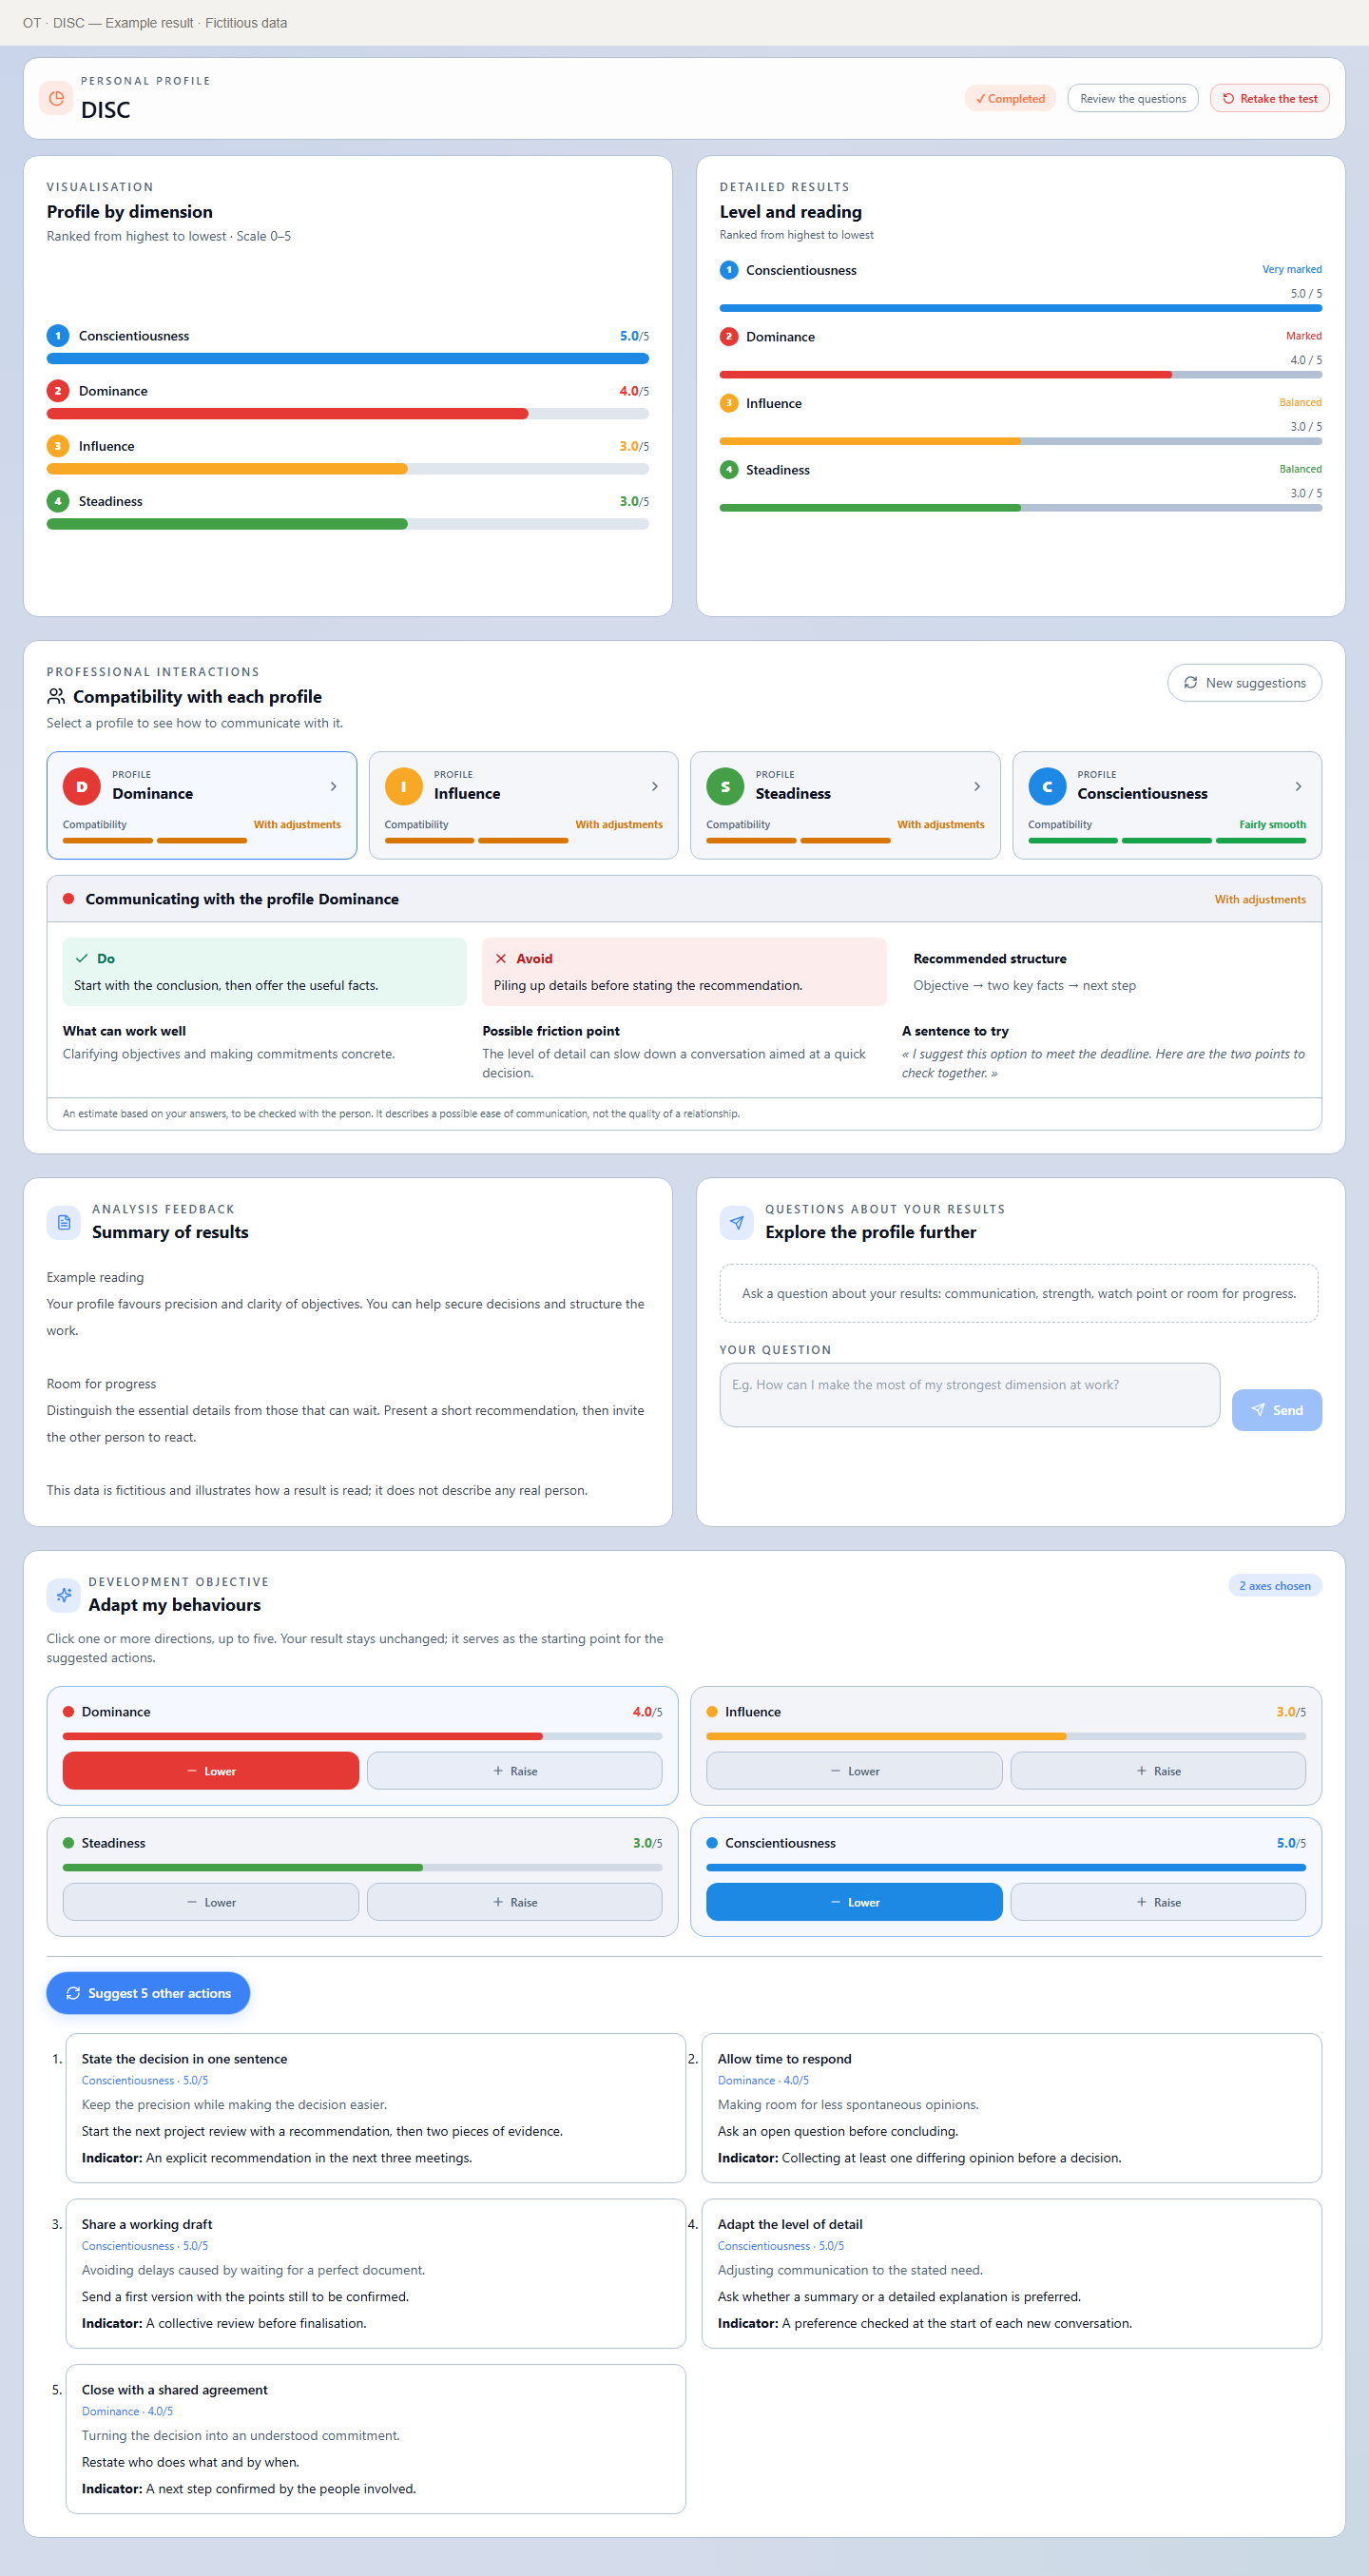Click the red dot in Communicating with Dominance header

click(x=69, y=899)
